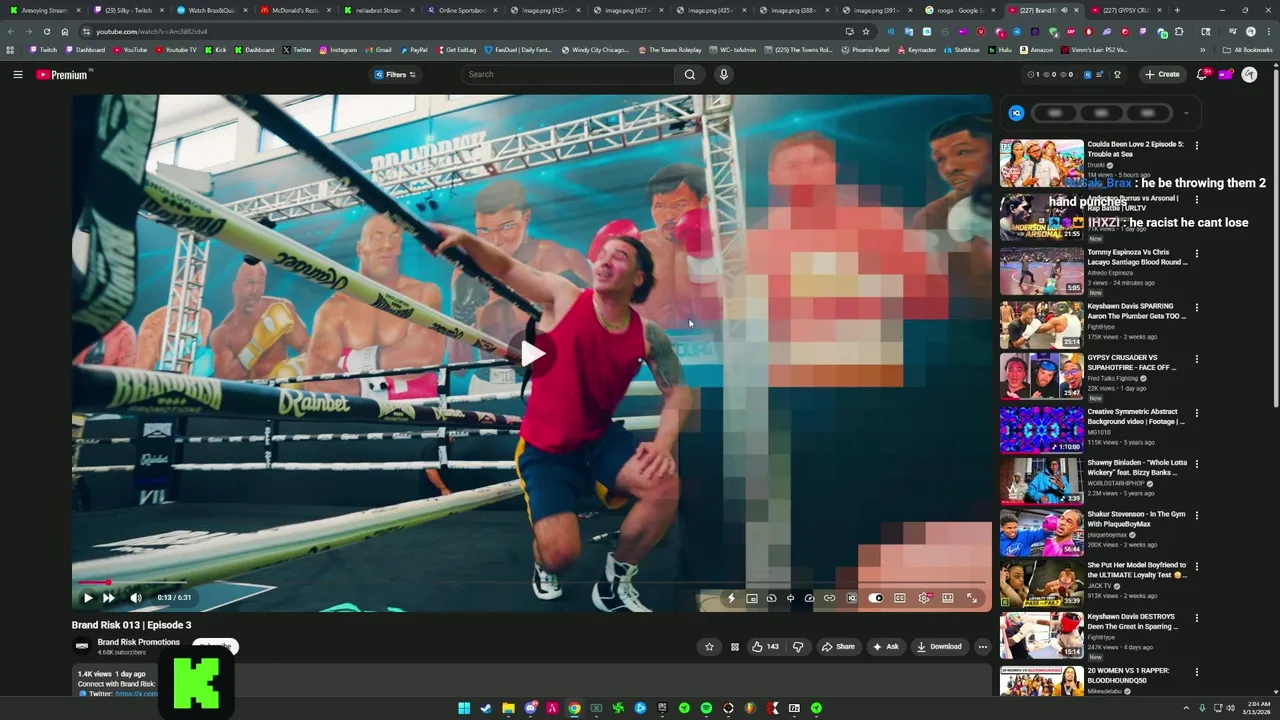
Task: Open the YouTube TV bookmark
Action: point(176,50)
